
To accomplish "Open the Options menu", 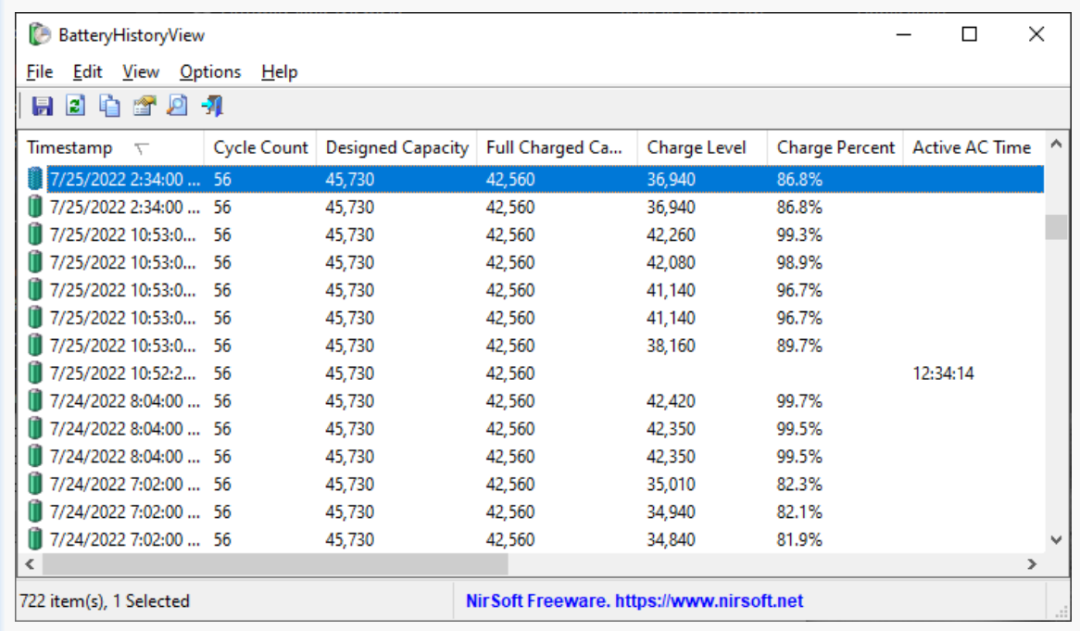I will [210, 72].
